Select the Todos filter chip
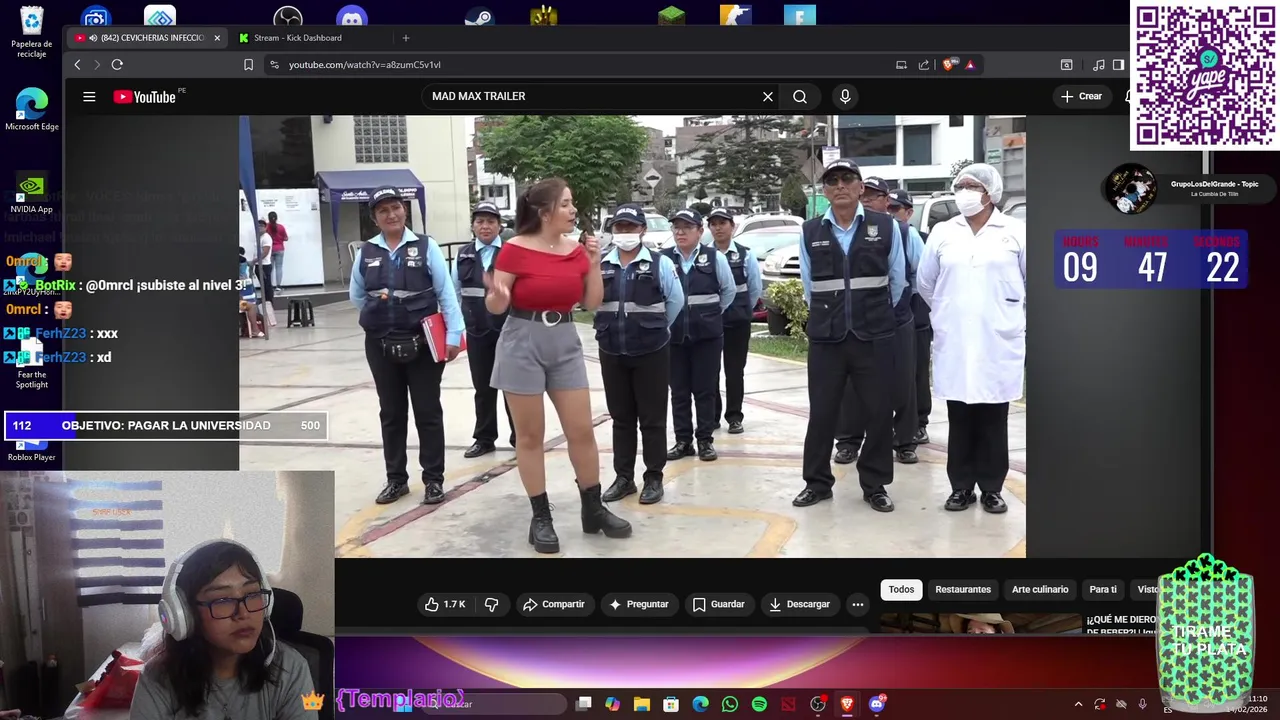Screen dimensions: 1280x720 901,589
